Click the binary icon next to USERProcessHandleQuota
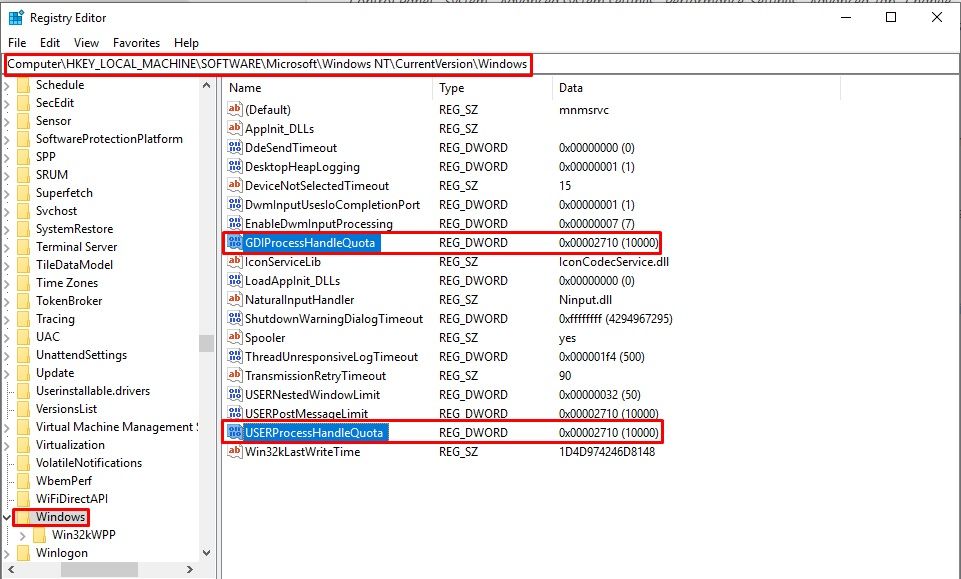 click(x=235, y=433)
